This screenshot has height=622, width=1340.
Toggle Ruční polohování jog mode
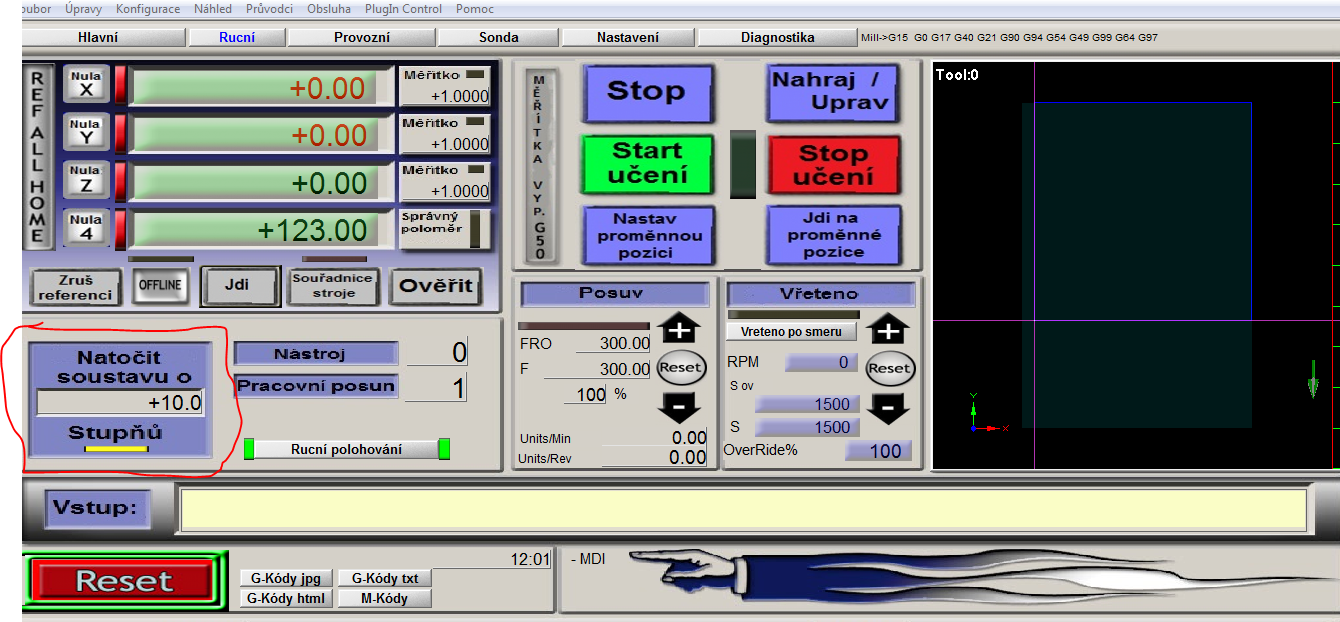pyautogui.click(x=346, y=449)
